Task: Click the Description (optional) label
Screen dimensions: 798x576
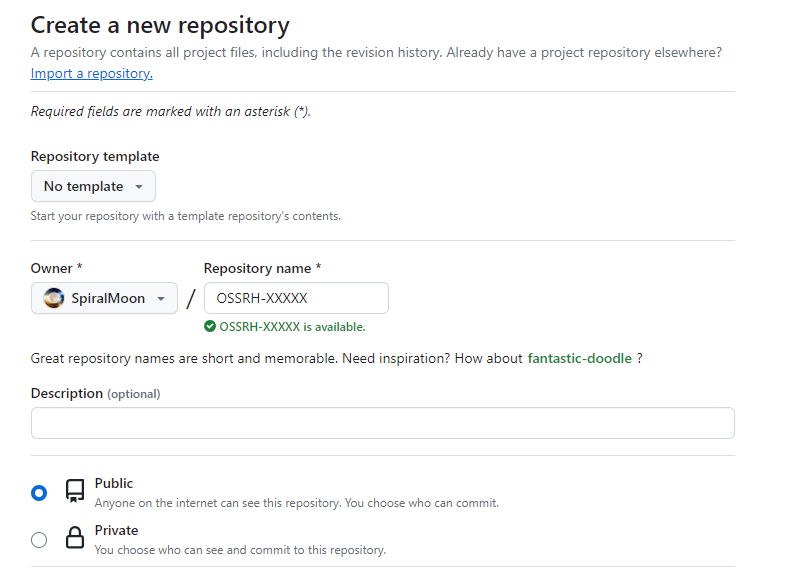Action: click(95, 393)
